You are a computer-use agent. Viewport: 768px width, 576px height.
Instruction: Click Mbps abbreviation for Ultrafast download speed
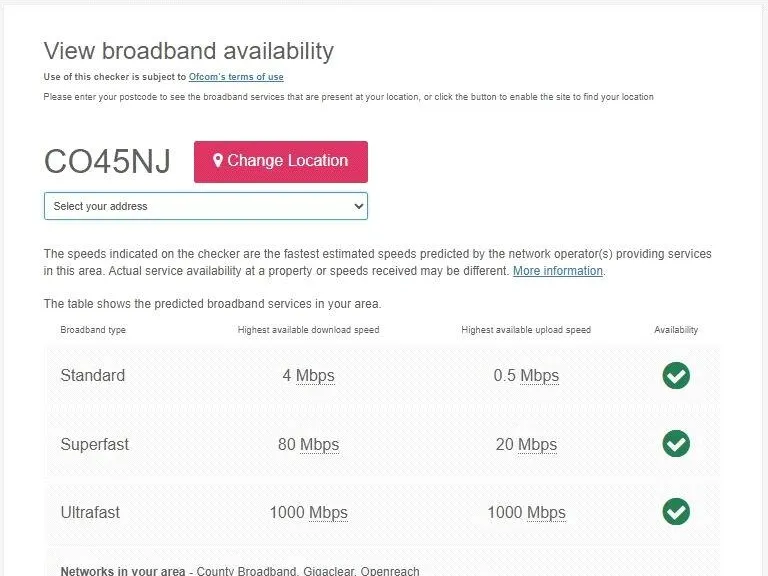pyautogui.click(x=328, y=512)
